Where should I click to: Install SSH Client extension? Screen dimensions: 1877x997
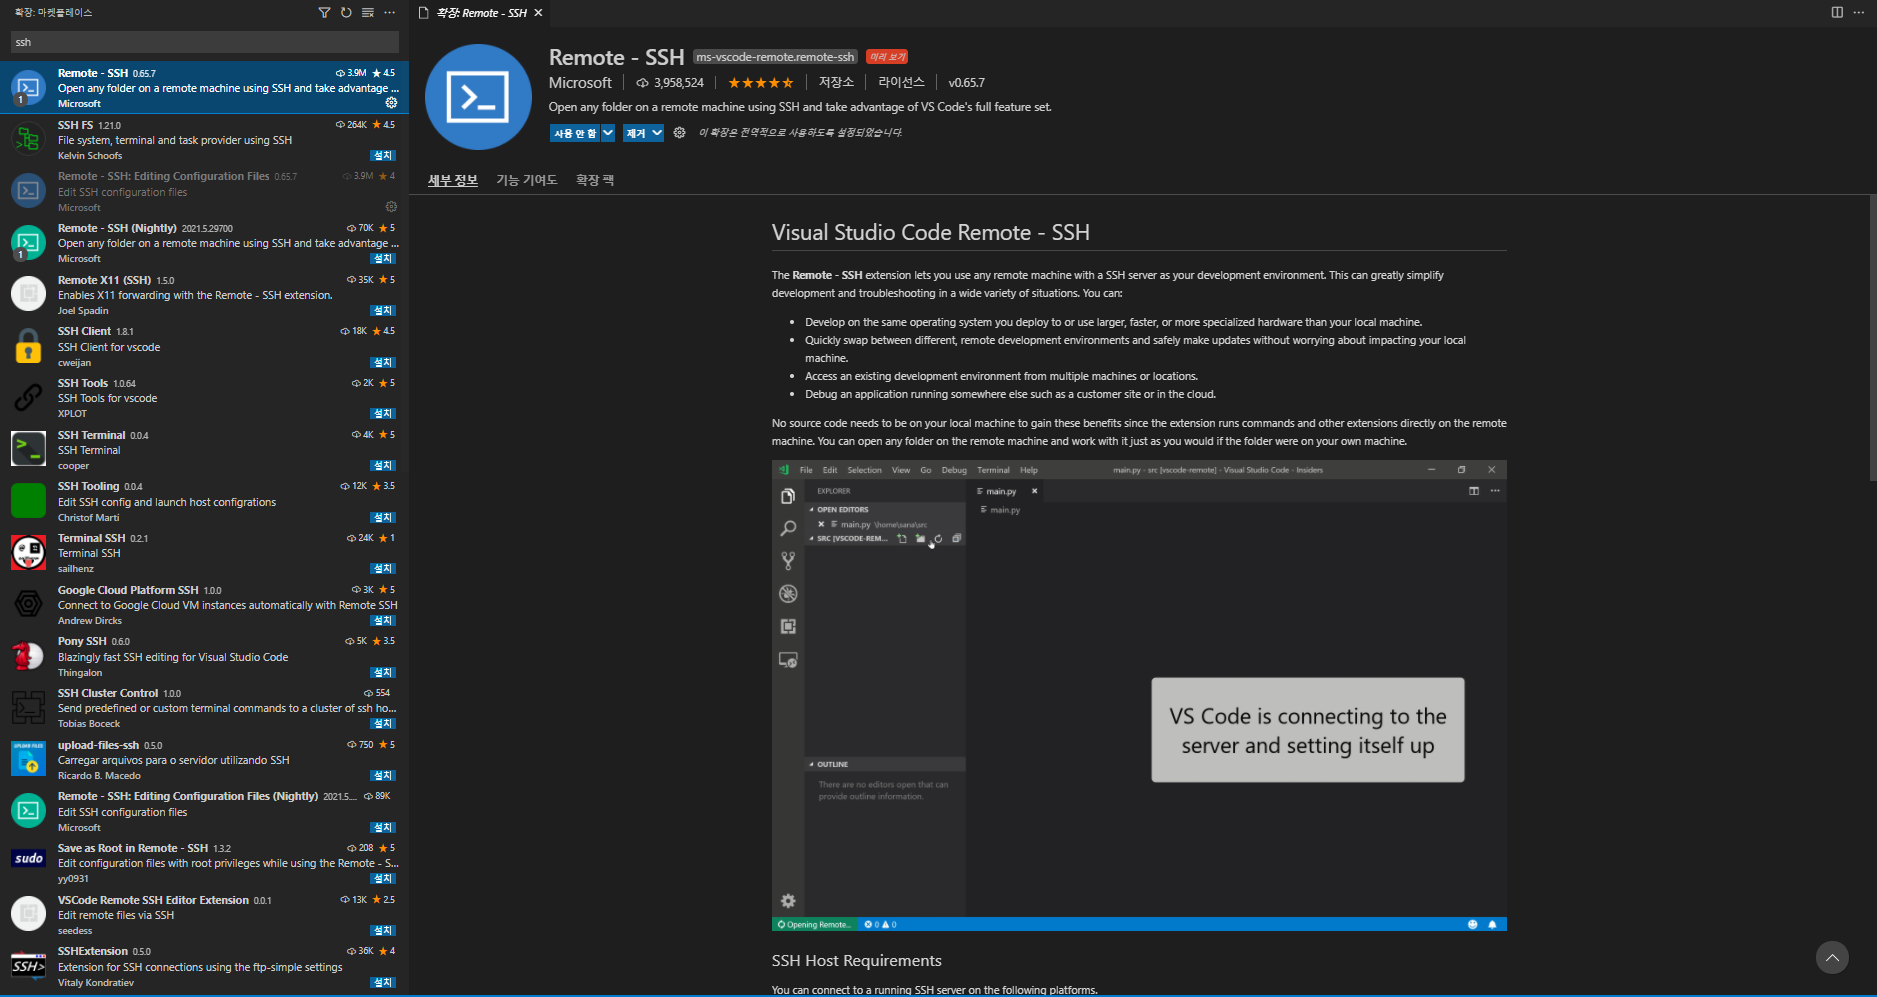(383, 363)
